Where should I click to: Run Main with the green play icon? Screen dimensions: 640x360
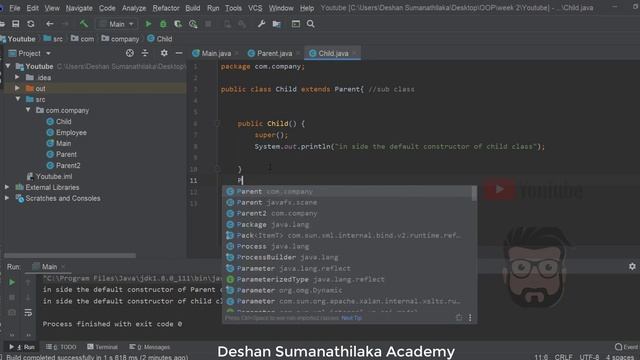[x=148, y=24]
